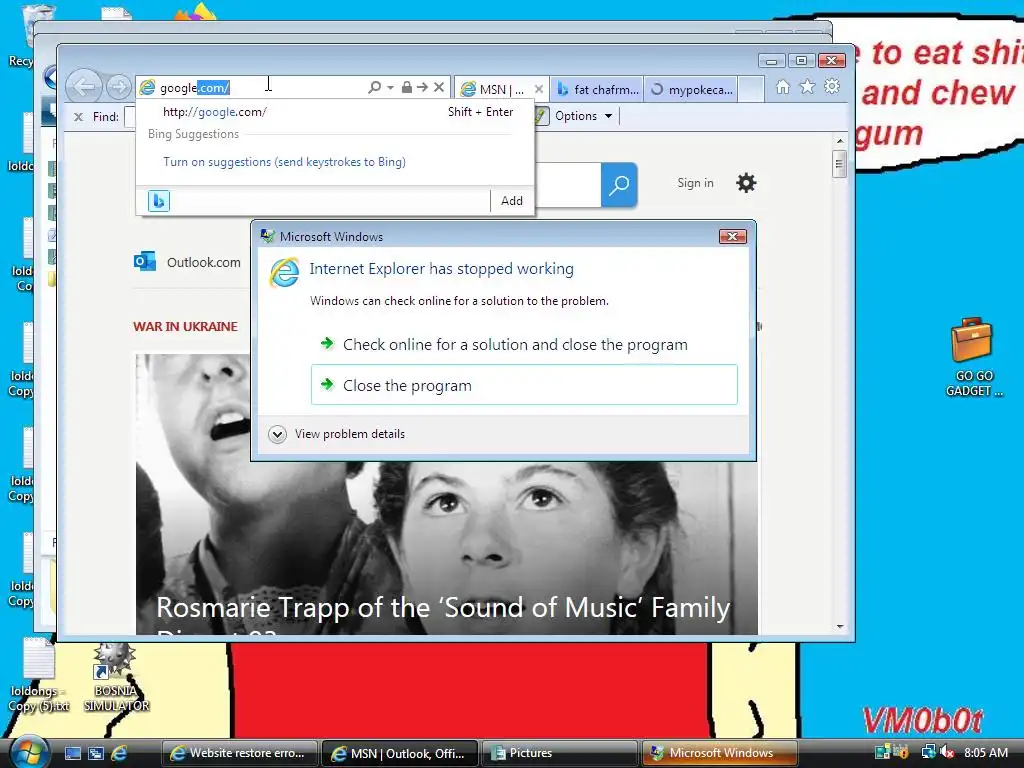1024x768 pixels.
Task: Choose Check online for a solution option
Action: (x=524, y=345)
